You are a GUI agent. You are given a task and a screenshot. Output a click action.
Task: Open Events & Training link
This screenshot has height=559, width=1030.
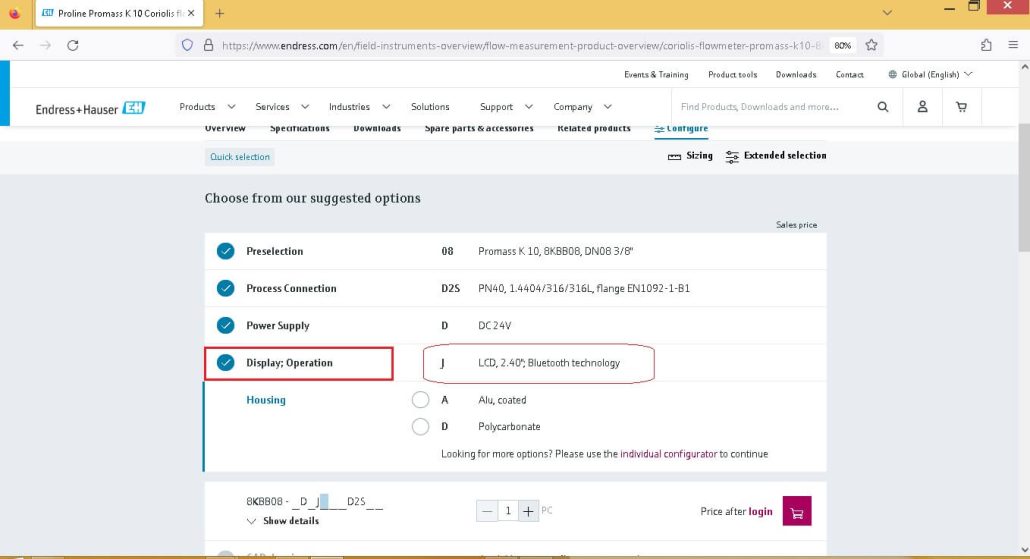coord(656,74)
